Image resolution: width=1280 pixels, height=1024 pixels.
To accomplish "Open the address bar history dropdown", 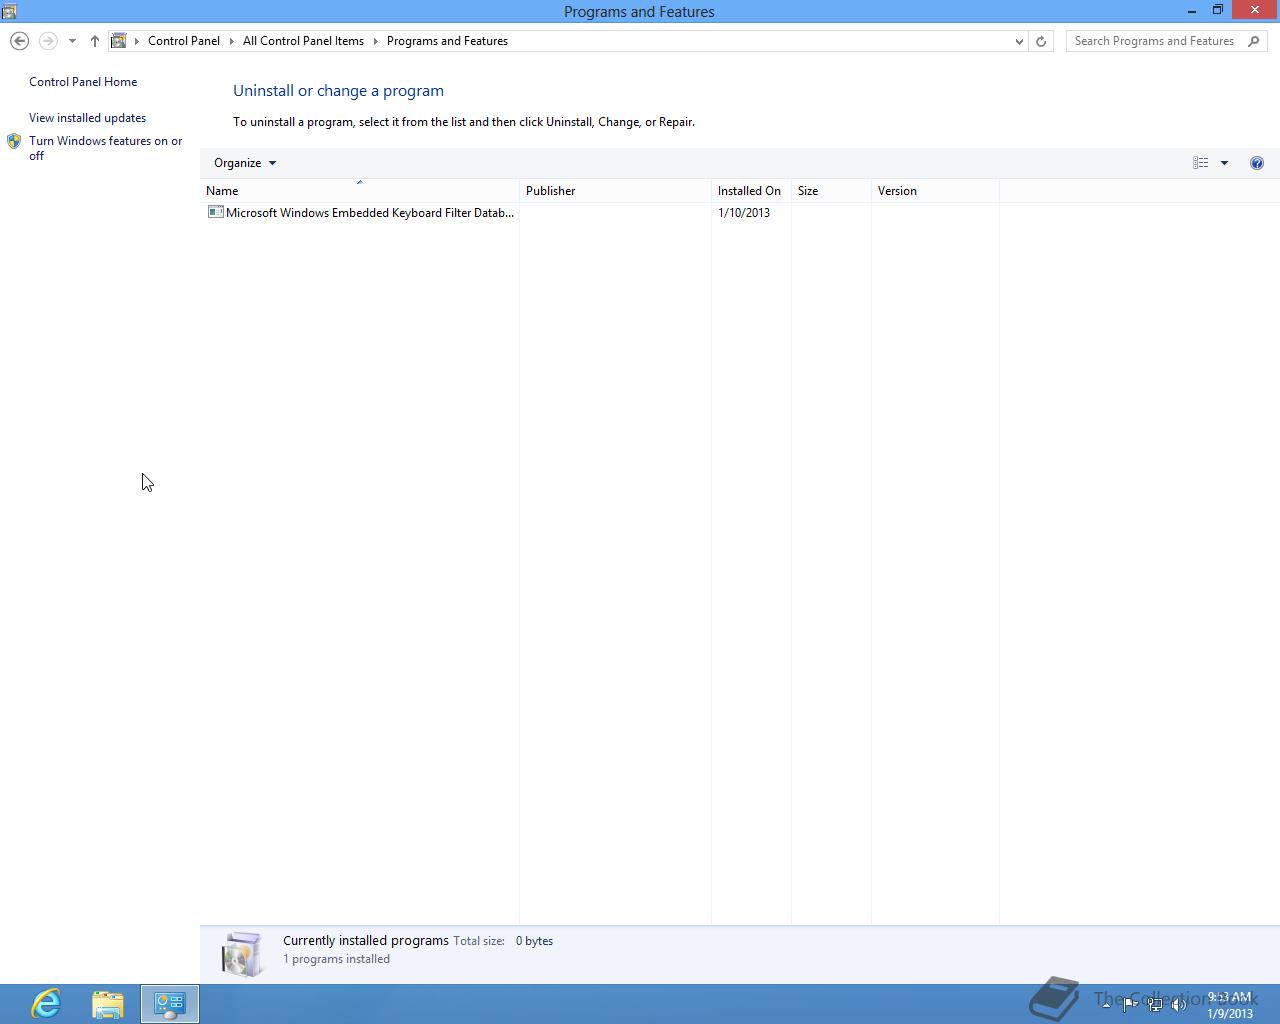I will click(1019, 41).
